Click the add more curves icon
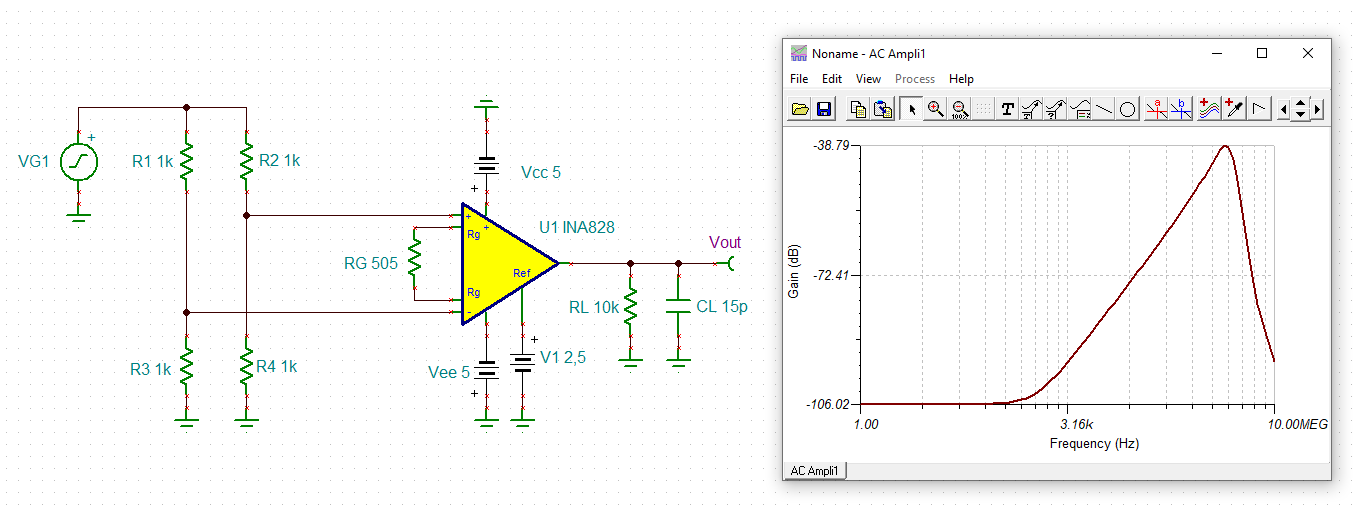The image size is (1360, 516). pyautogui.click(x=1209, y=109)
